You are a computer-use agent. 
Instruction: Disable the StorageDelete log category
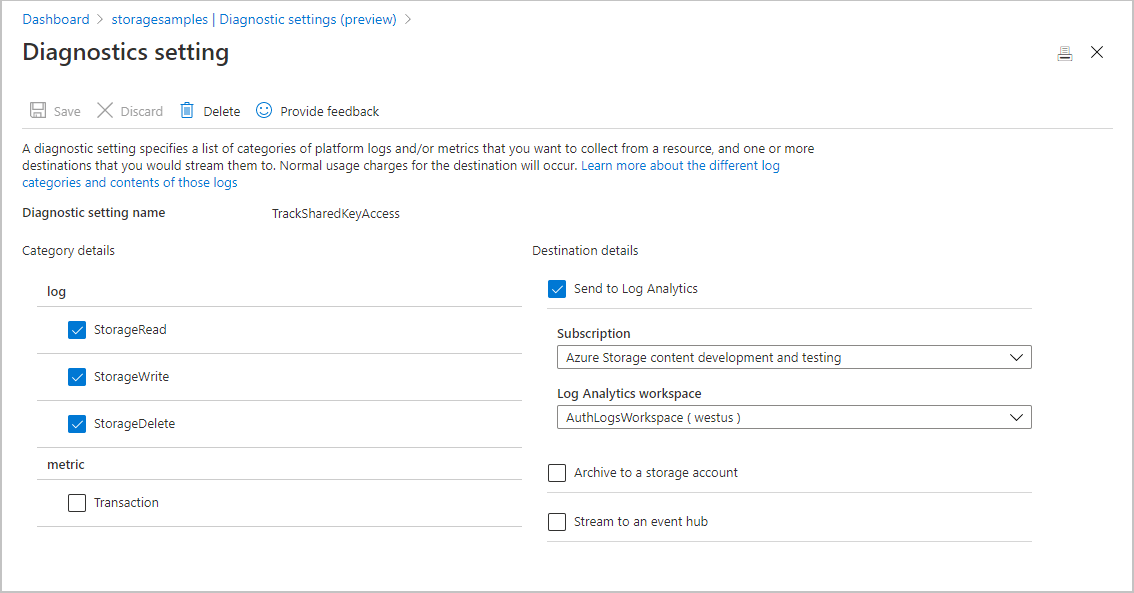click(77, 423)
